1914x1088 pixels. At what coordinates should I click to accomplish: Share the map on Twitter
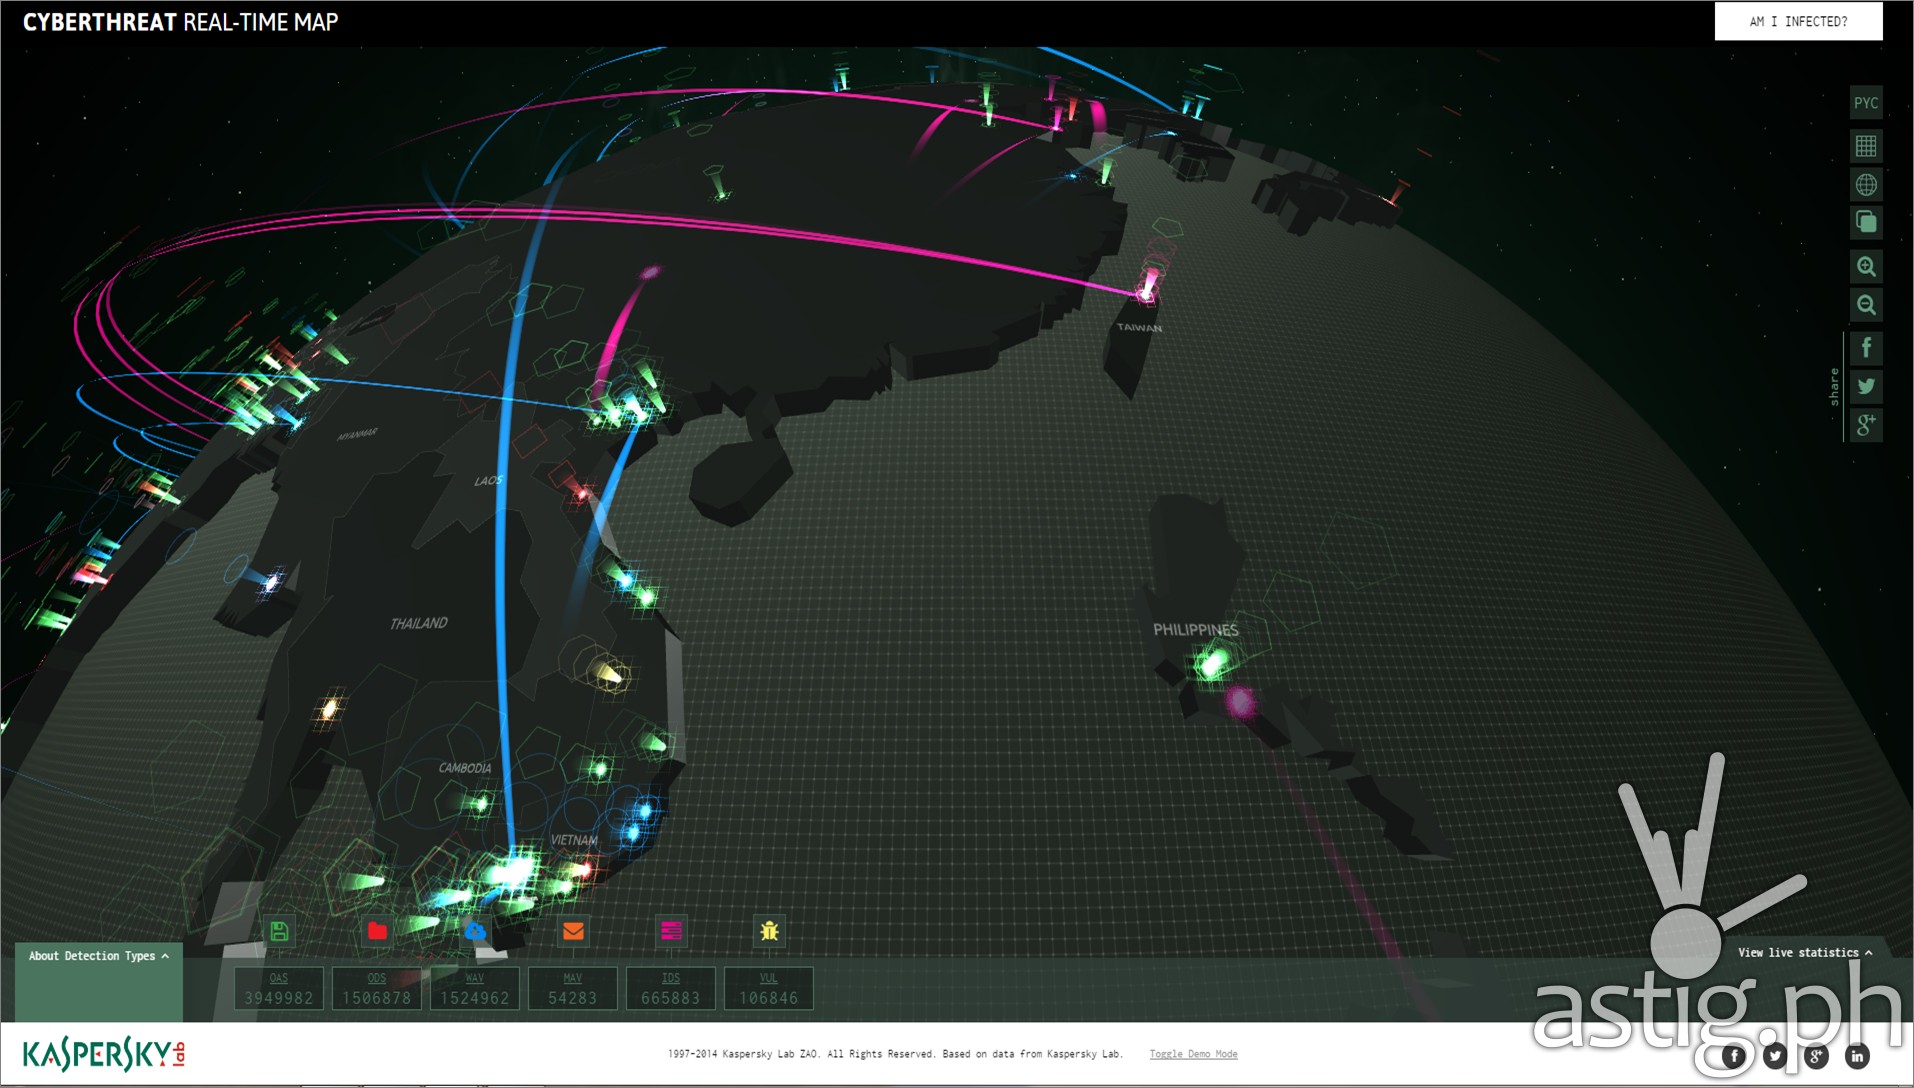coord(1865,385)
